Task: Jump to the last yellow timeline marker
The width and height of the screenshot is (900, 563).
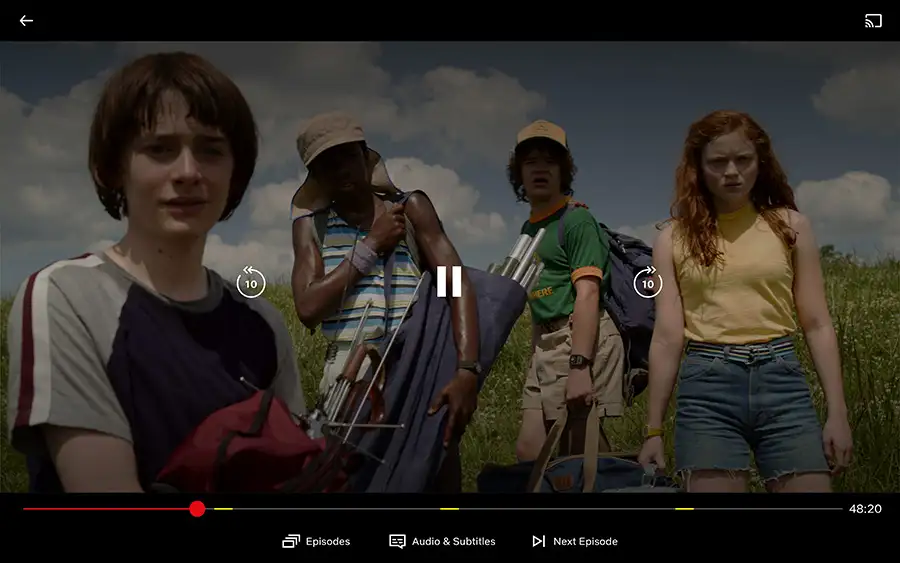Action: pos(684,508)
